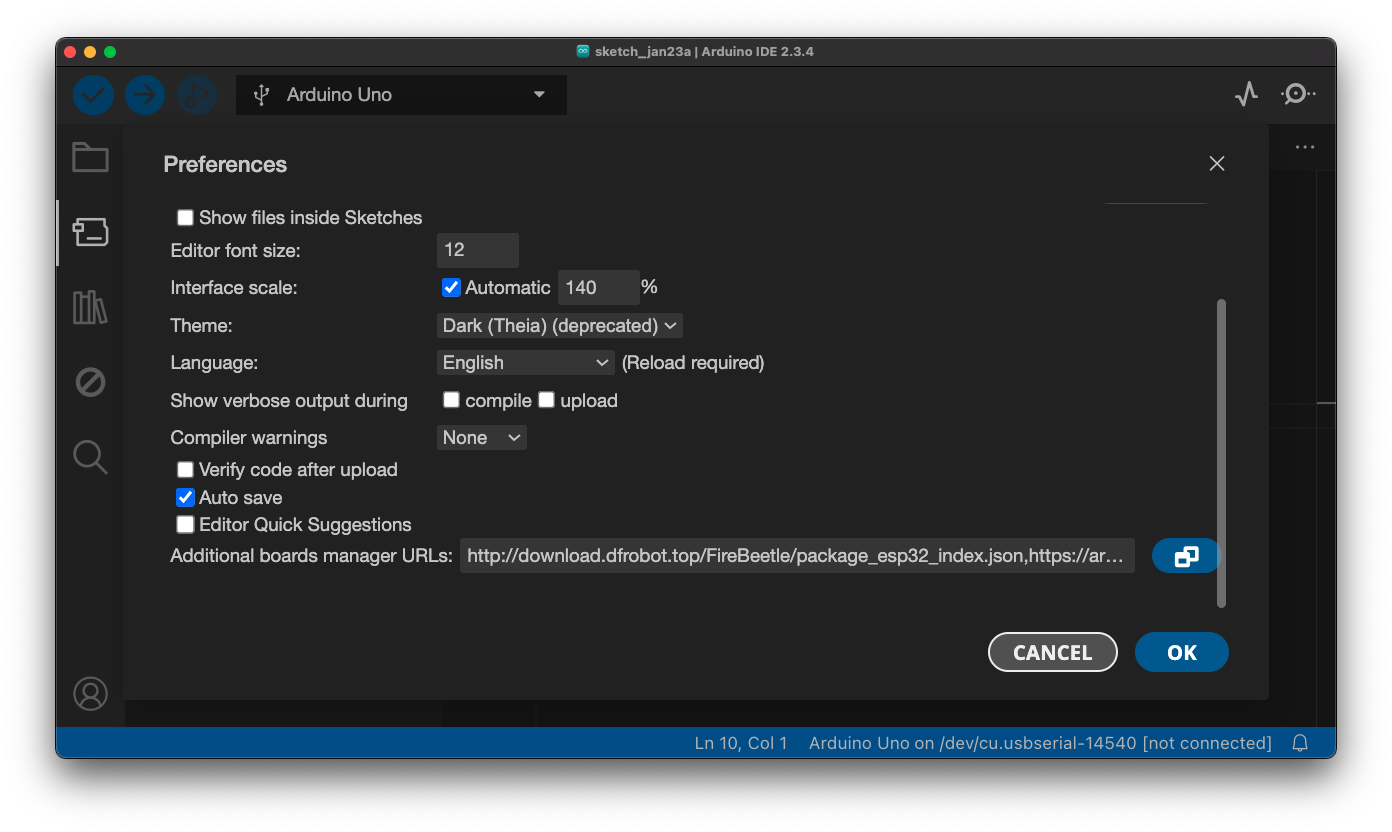
Task: Click the Arduino Uno port status text
Action: (x=1040, y=743)
